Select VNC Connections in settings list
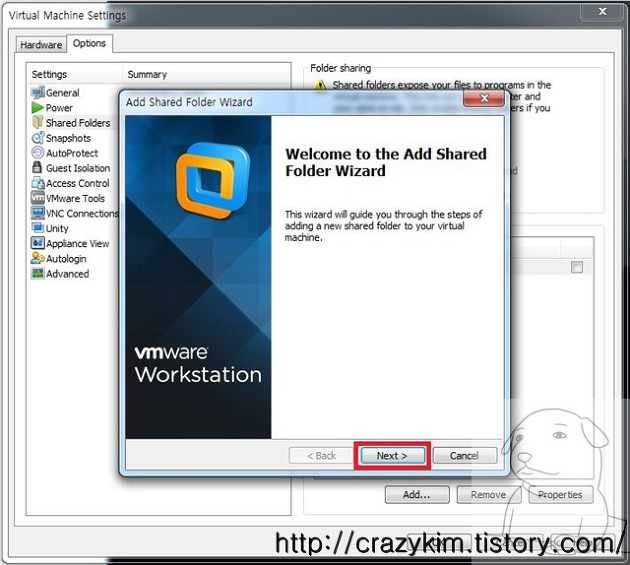Screen dimensions: 630x565 click(x=82, y=213)
